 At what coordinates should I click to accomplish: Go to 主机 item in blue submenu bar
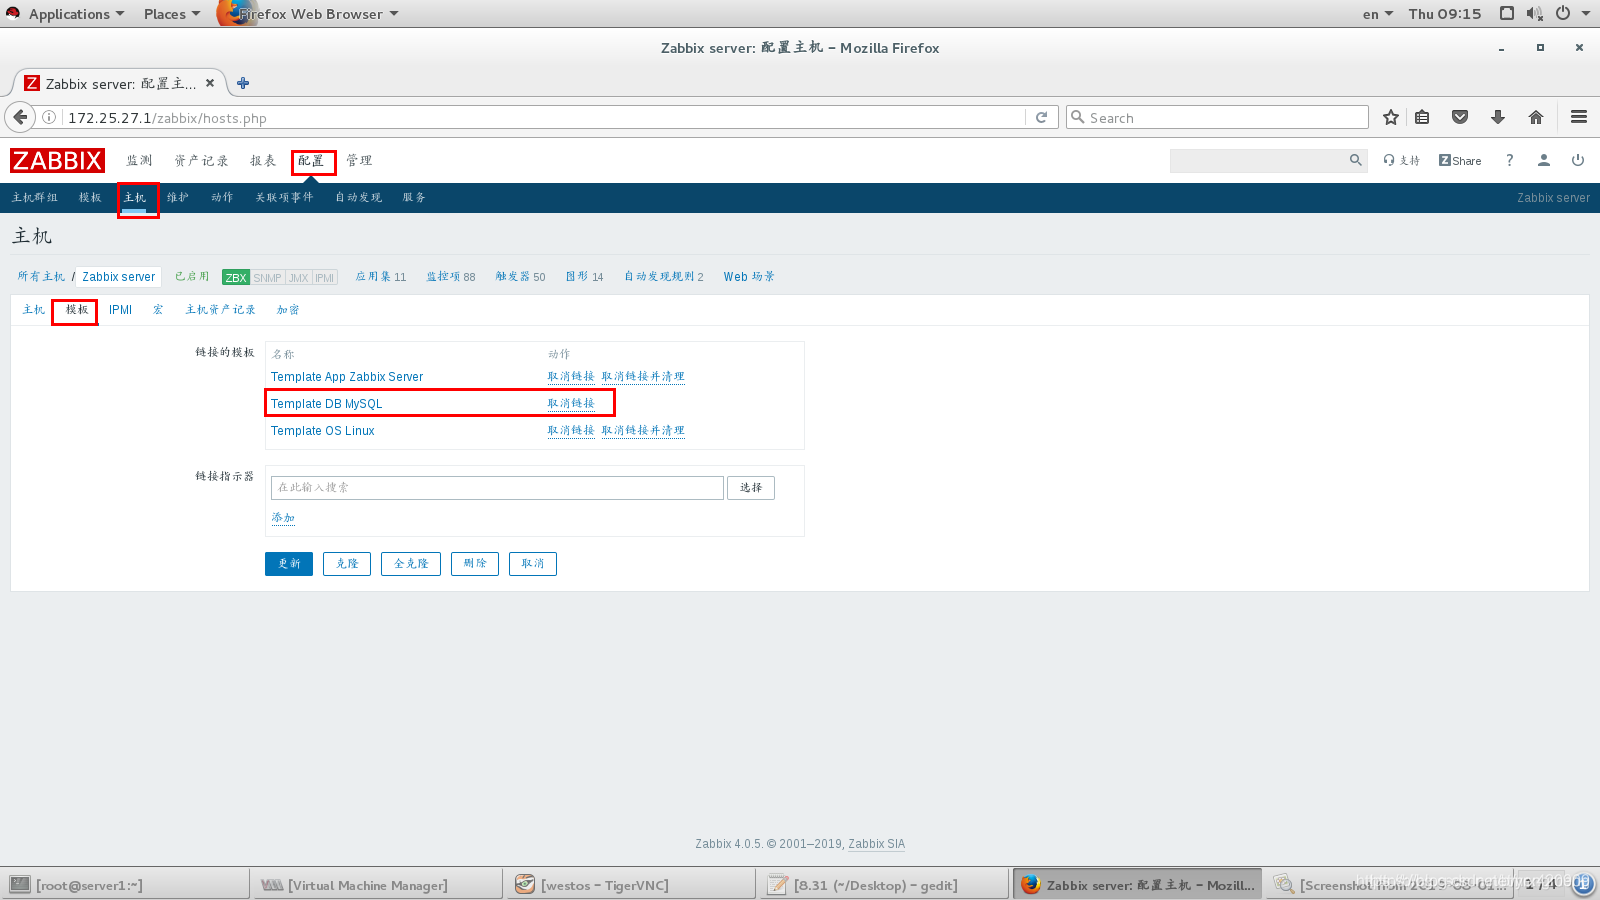(135, 197)
